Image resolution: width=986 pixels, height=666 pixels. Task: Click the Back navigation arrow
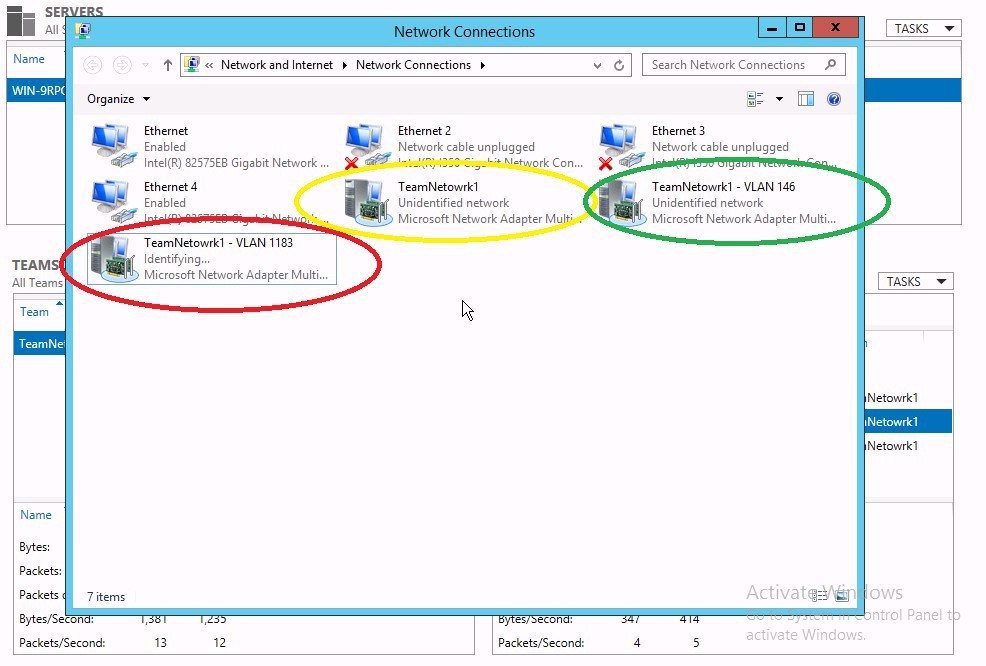click(x=92, y=65)
